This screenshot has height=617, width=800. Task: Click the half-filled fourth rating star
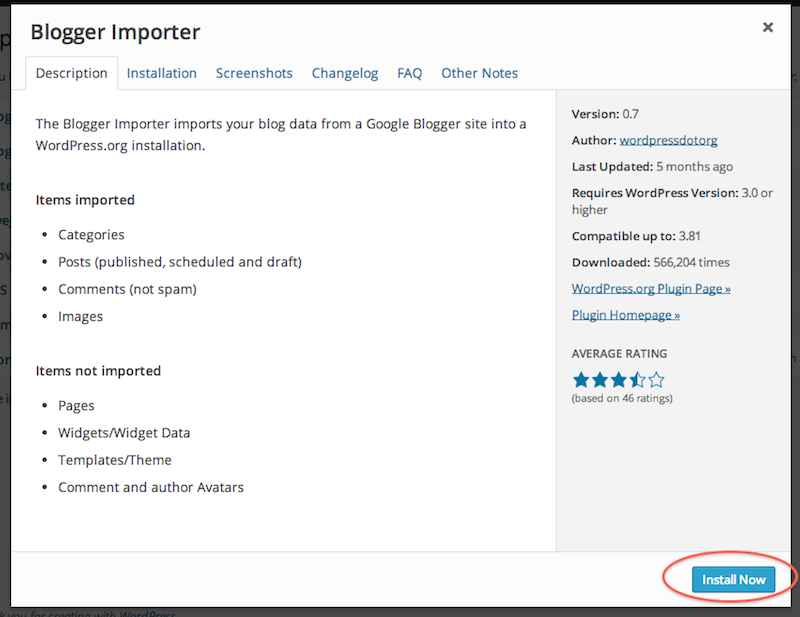[637, 380]
